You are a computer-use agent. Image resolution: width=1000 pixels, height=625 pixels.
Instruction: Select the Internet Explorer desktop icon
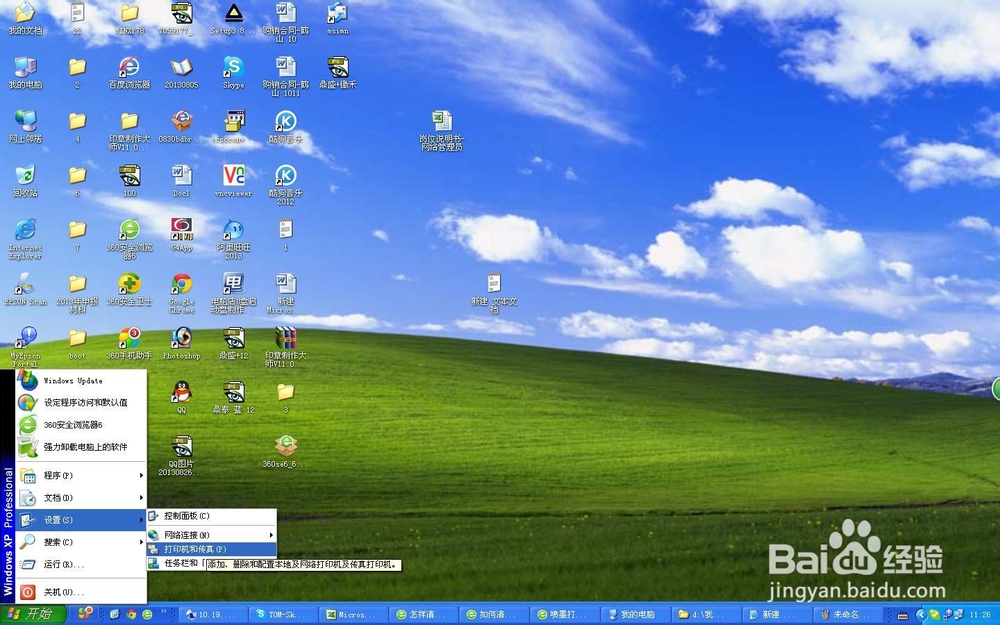click(x=25, y=239)
